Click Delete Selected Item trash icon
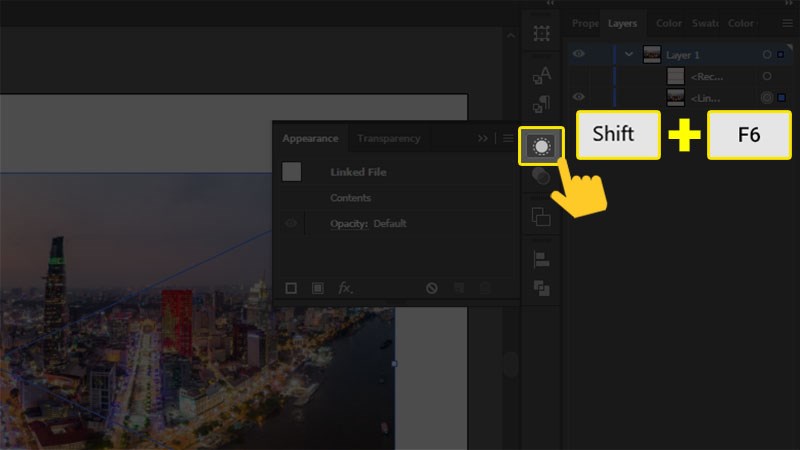This screenshot has height=450, width=800. [485, 288]
